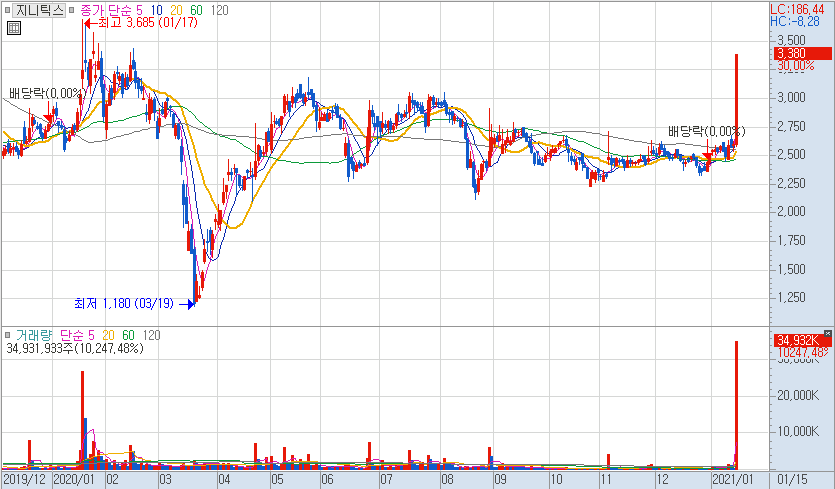Screen dimensions: 835x489
Task: Click the 06 month label on date axis
Action: click(x=328, y=479)
